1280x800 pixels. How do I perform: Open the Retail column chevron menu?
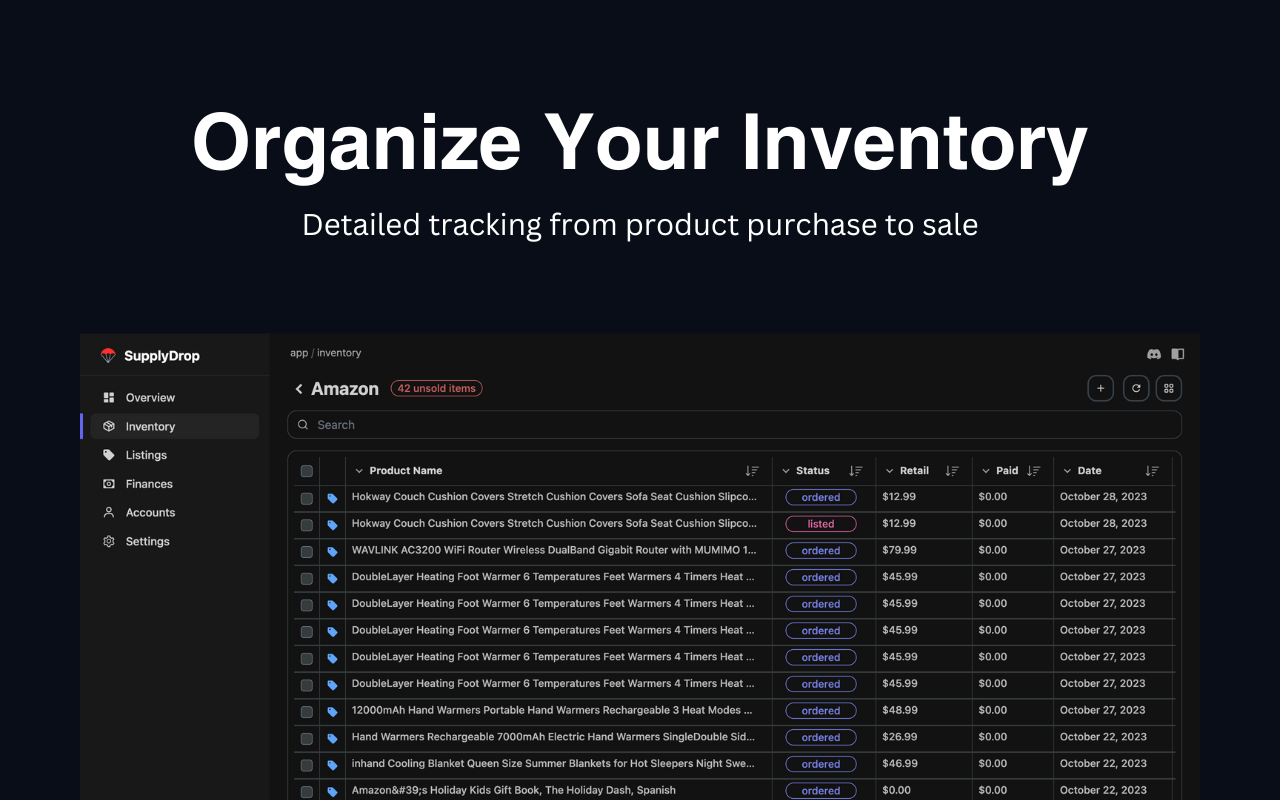pyautogui.click(x=890, y=471)
